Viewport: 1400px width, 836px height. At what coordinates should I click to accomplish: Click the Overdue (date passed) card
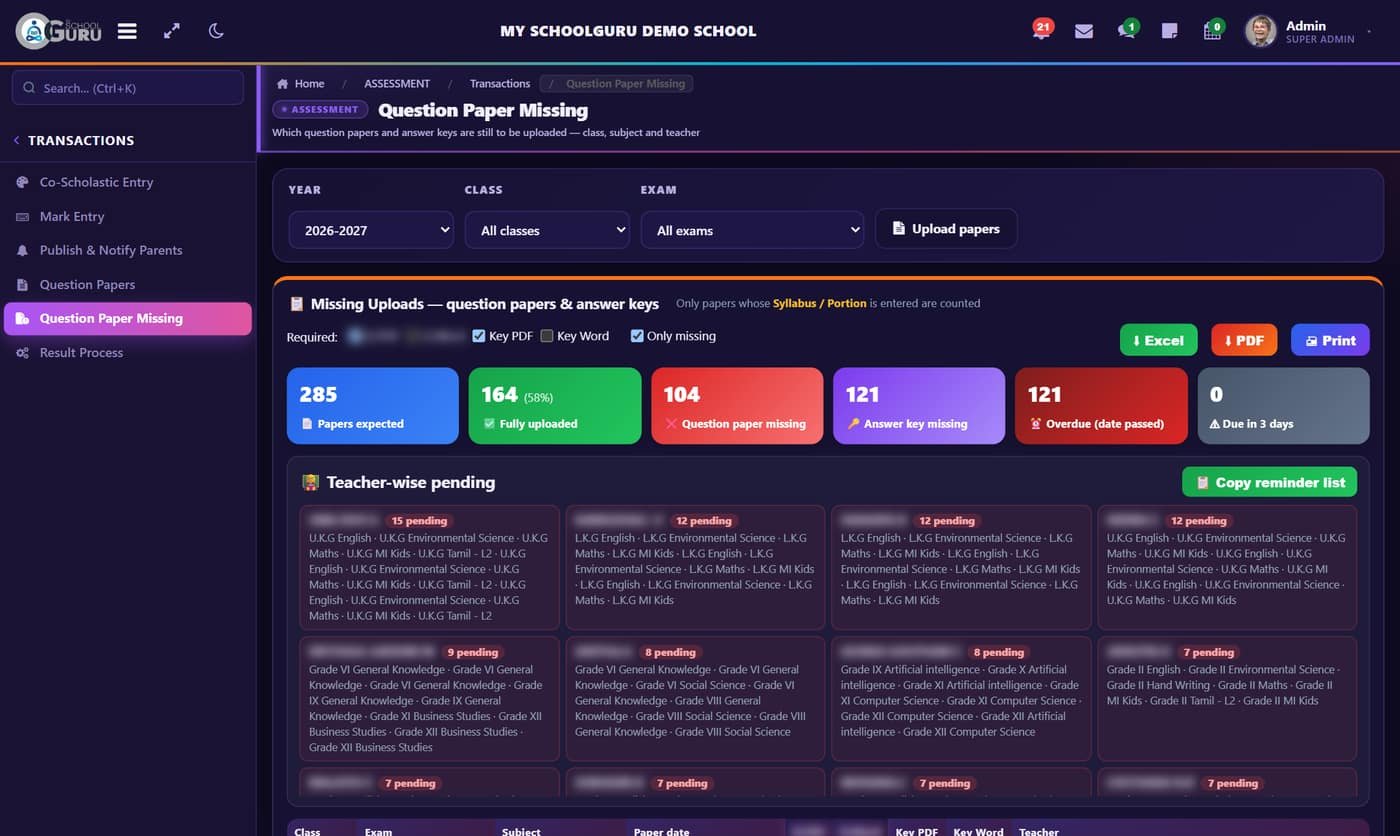tap(1101, 406)
